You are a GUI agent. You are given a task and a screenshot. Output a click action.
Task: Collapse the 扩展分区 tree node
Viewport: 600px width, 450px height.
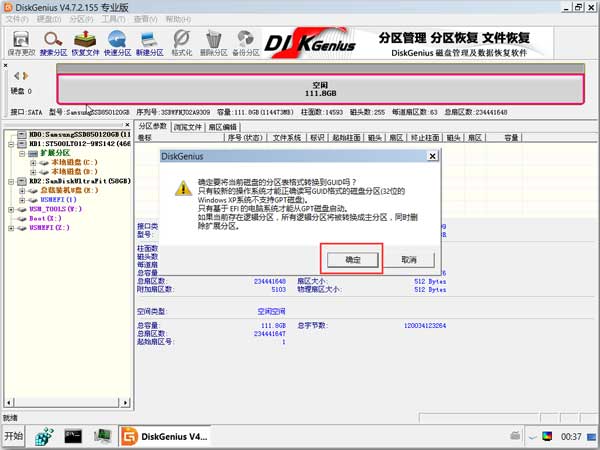22,153
